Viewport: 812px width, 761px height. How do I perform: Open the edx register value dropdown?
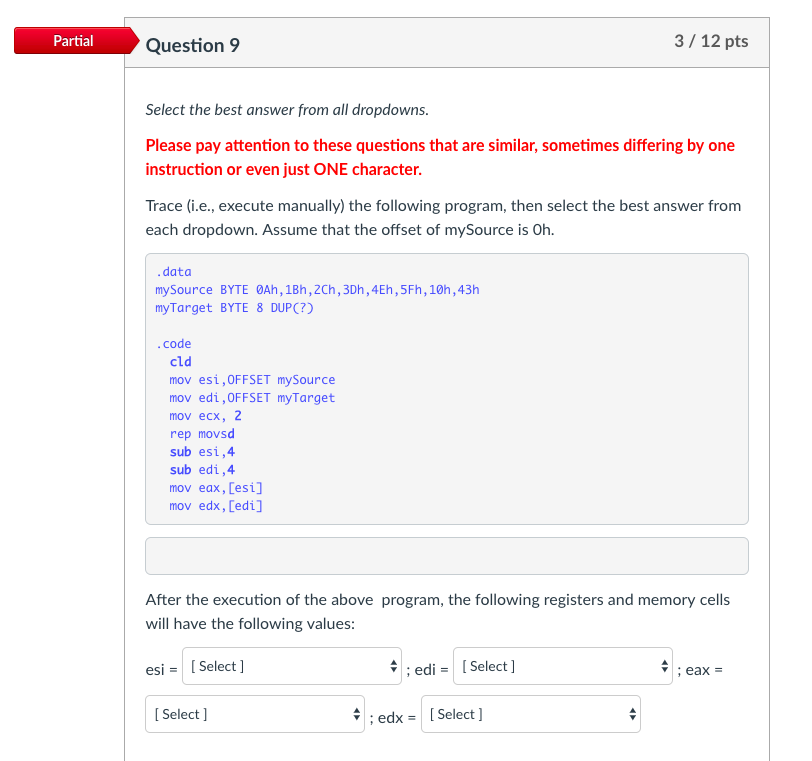pyautogui.click(x=530, y=714)
